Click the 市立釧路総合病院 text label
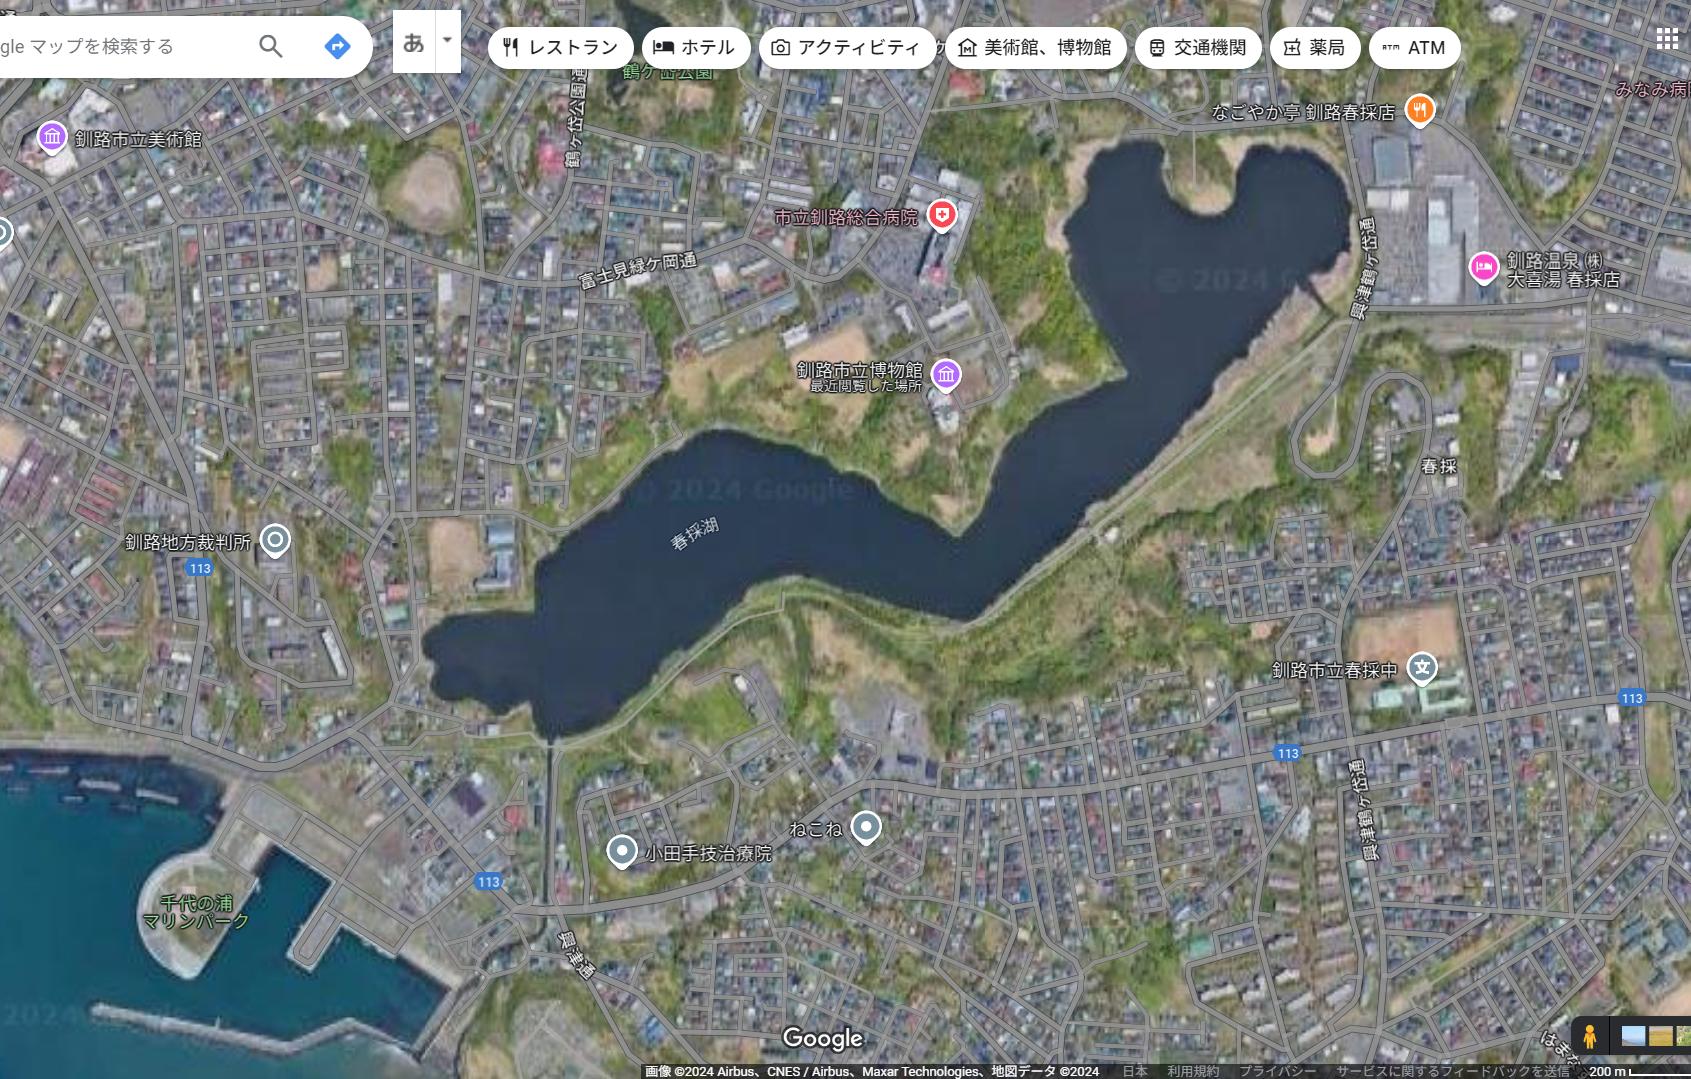Image resolution: width=1691 pixels, height=1079 pixels. 846,216
